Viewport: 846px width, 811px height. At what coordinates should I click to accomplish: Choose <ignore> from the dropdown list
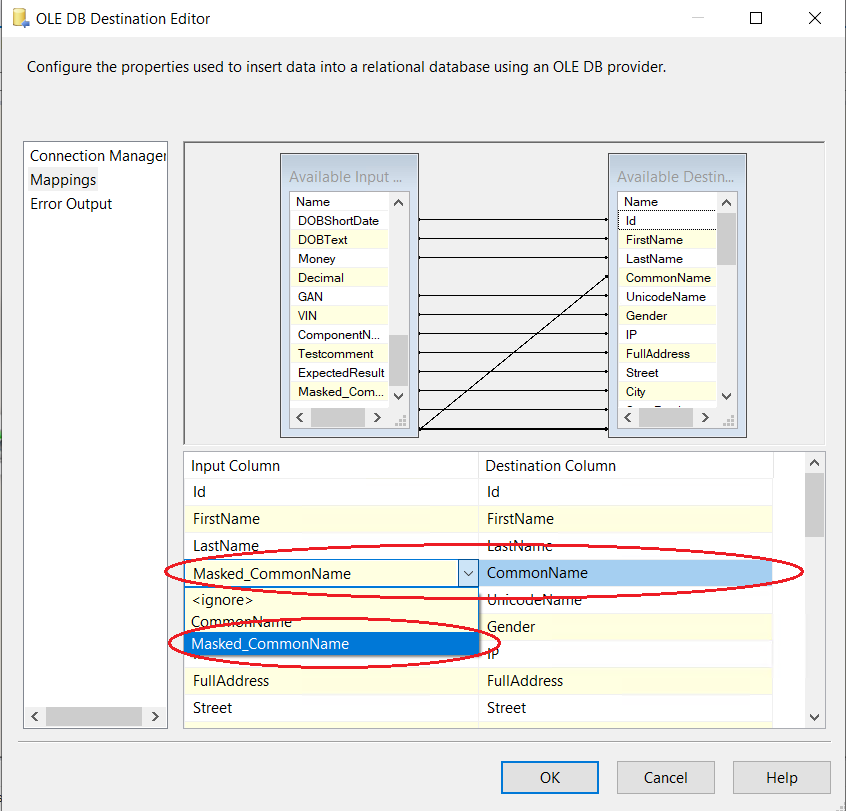[x=222, y=600]
